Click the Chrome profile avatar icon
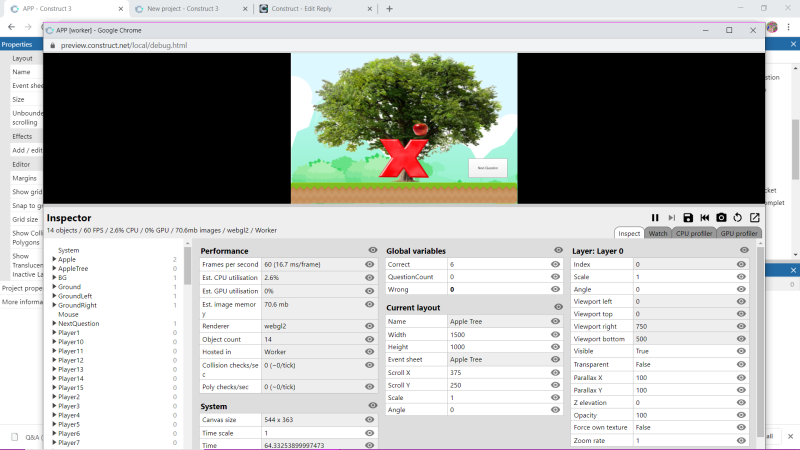This screenshot has height=450, width=800. (772, 27)
